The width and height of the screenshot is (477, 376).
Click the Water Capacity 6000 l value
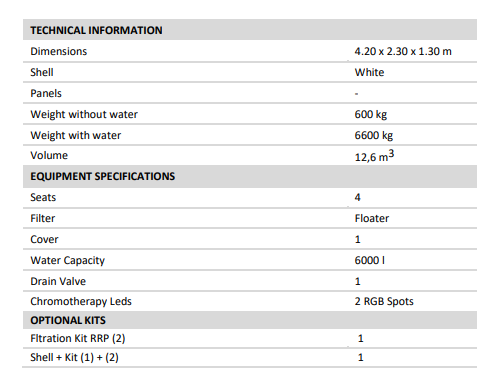[370, 260]
